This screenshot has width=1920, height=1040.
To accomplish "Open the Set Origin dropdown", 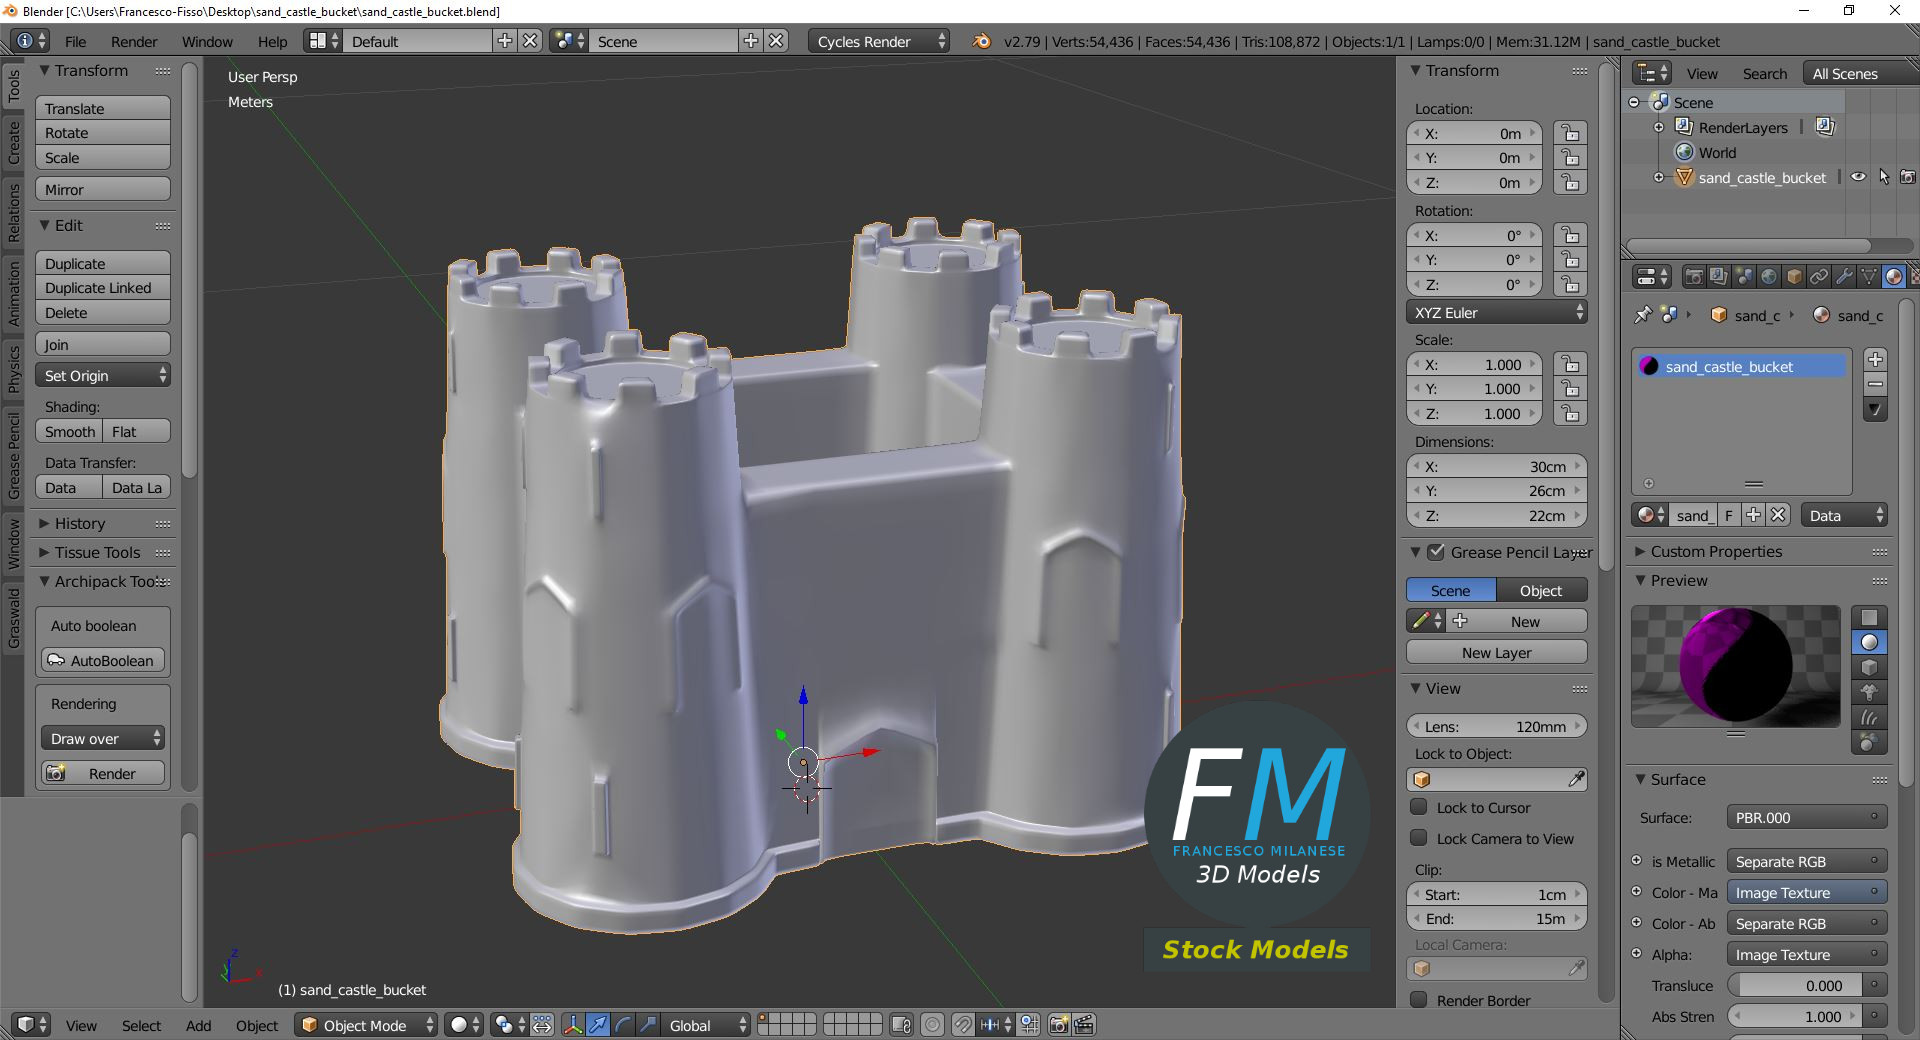I will (103, 375).
